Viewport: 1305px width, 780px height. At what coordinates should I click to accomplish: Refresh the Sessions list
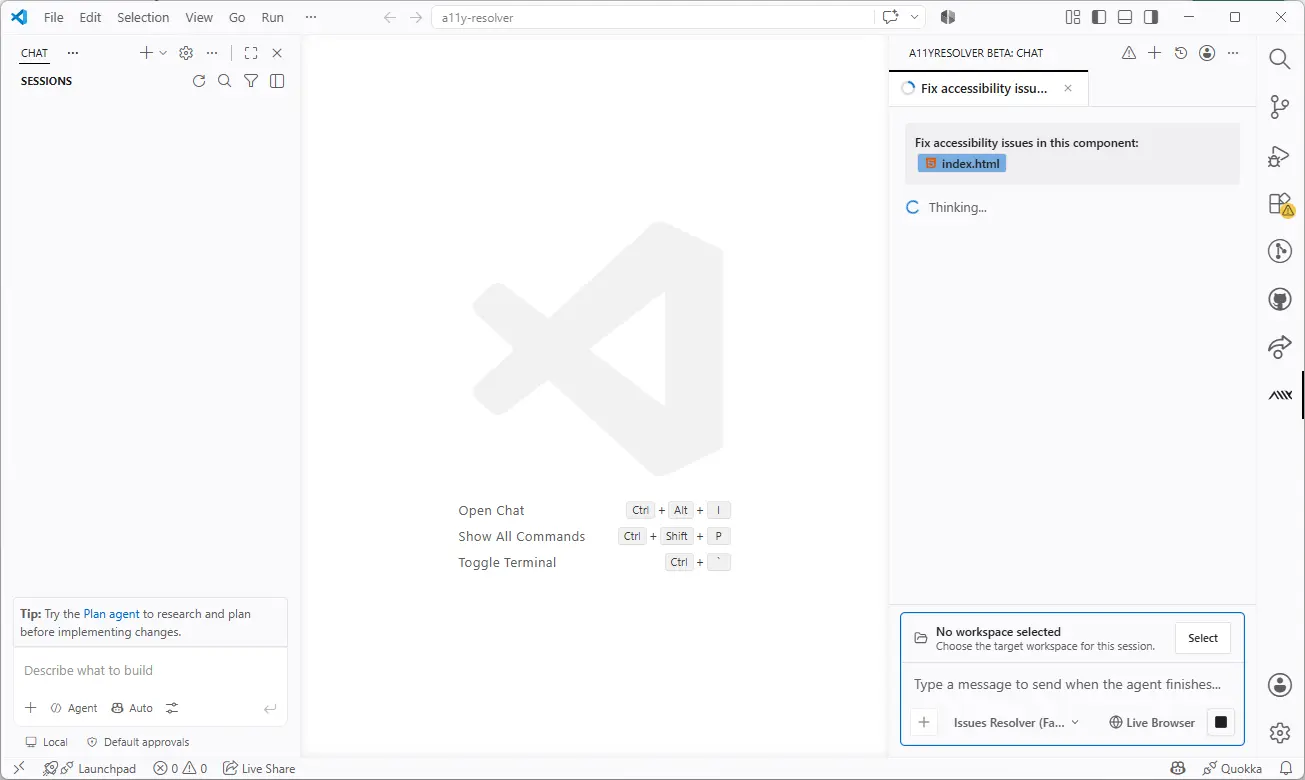pos(199,81)
